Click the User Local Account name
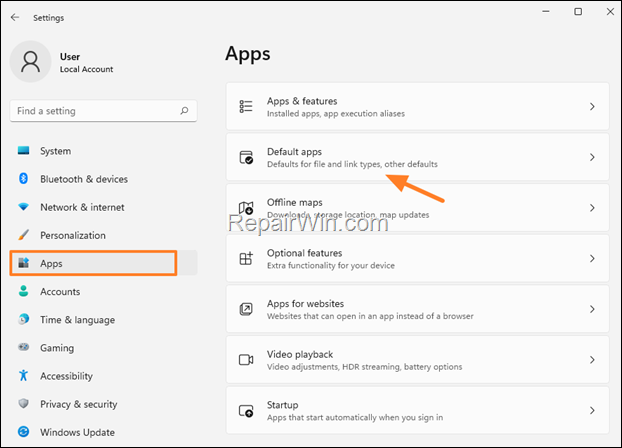622x448 pixels. click(86, 63)
